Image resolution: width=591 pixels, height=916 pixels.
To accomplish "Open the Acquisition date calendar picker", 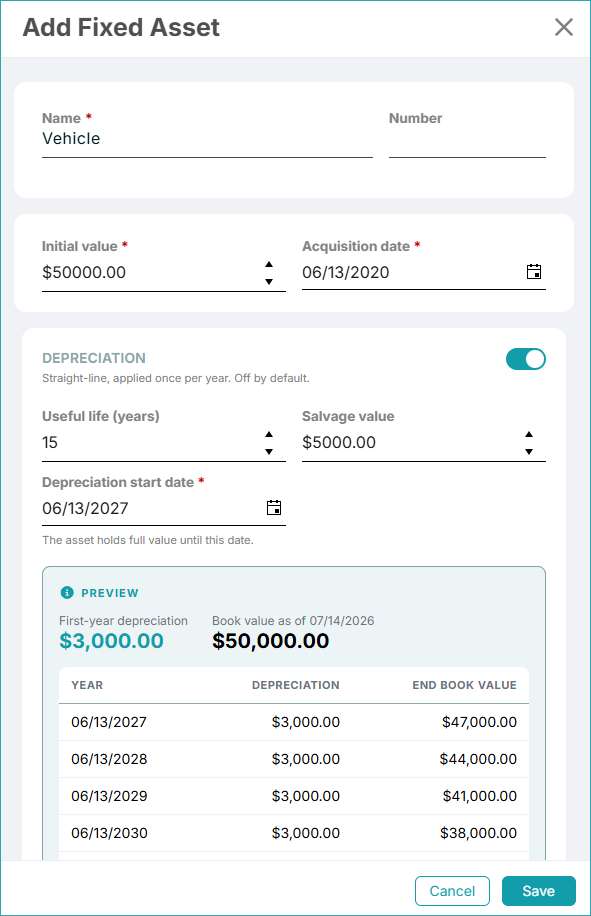I will pos(534,272).
